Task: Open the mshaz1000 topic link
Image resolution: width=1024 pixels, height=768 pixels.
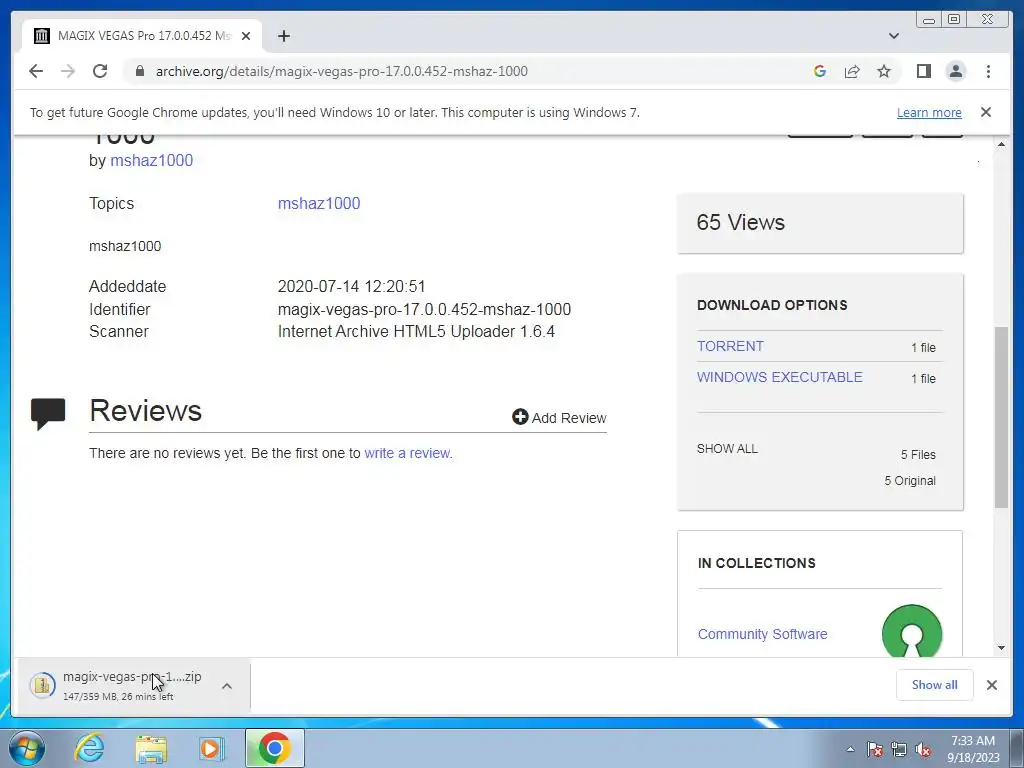Action: coord(319,203)
